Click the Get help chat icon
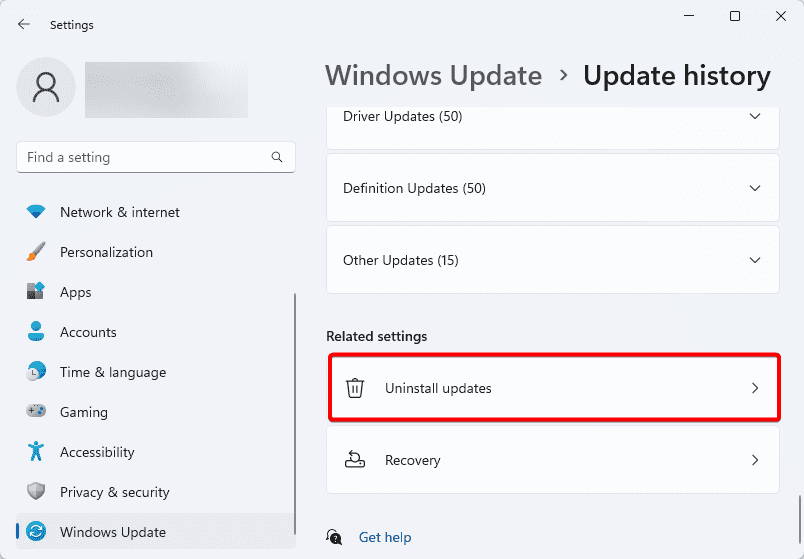The width and height of the screenshot is (804, 559). (x=334, y=537)
